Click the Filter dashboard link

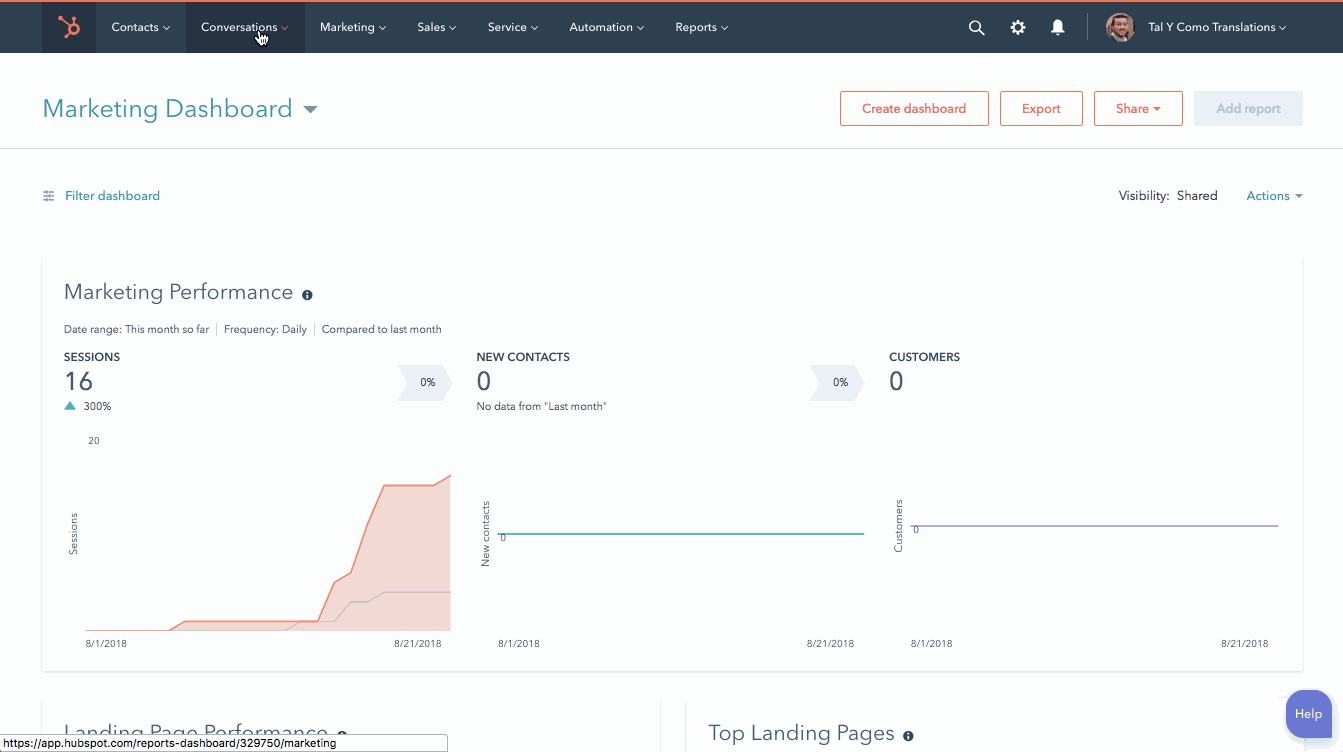click(x=112, y=196)
